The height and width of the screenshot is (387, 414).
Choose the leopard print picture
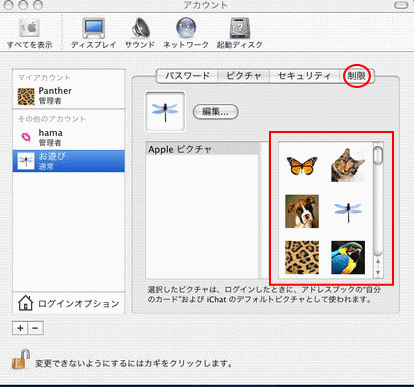(x=302, y=257)
